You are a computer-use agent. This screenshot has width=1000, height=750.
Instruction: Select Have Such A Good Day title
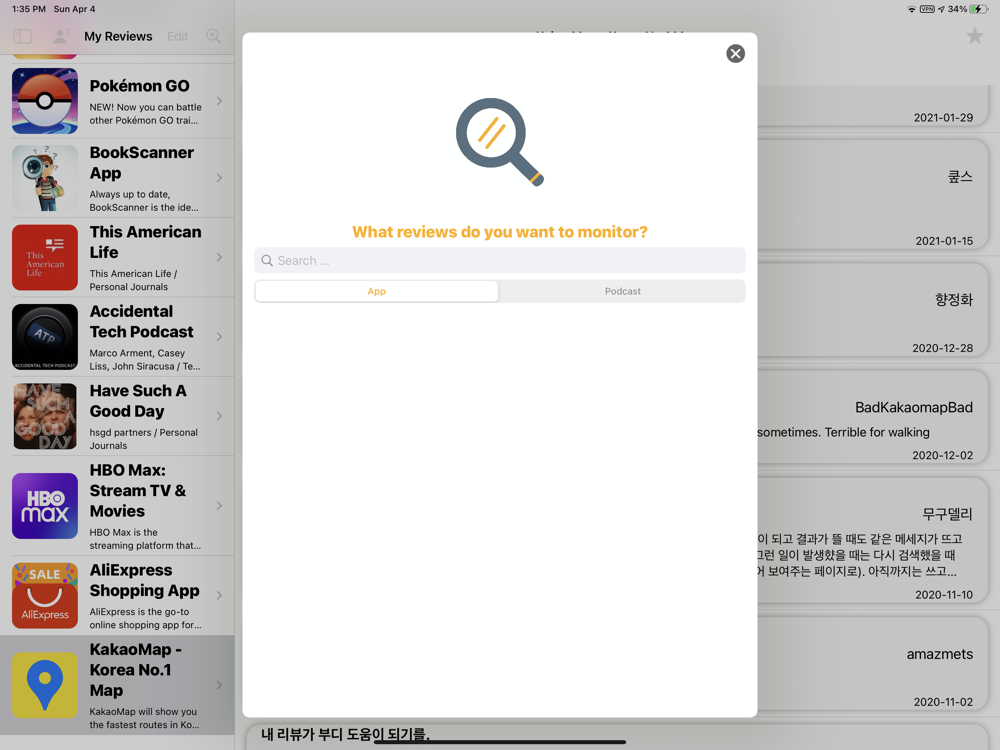point(138,401)
